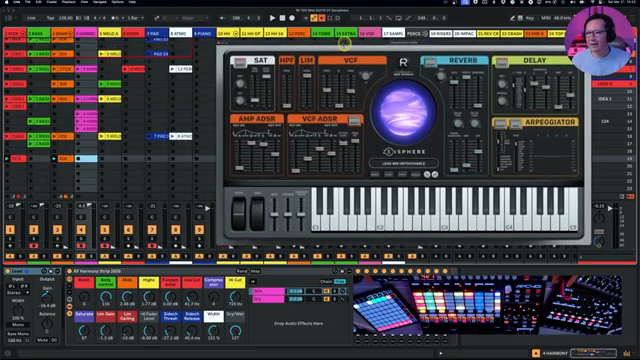Viewport: 640px width, 360px height.
Task: Click the Rand button on Harmony Strip
Action: (242, 271)
